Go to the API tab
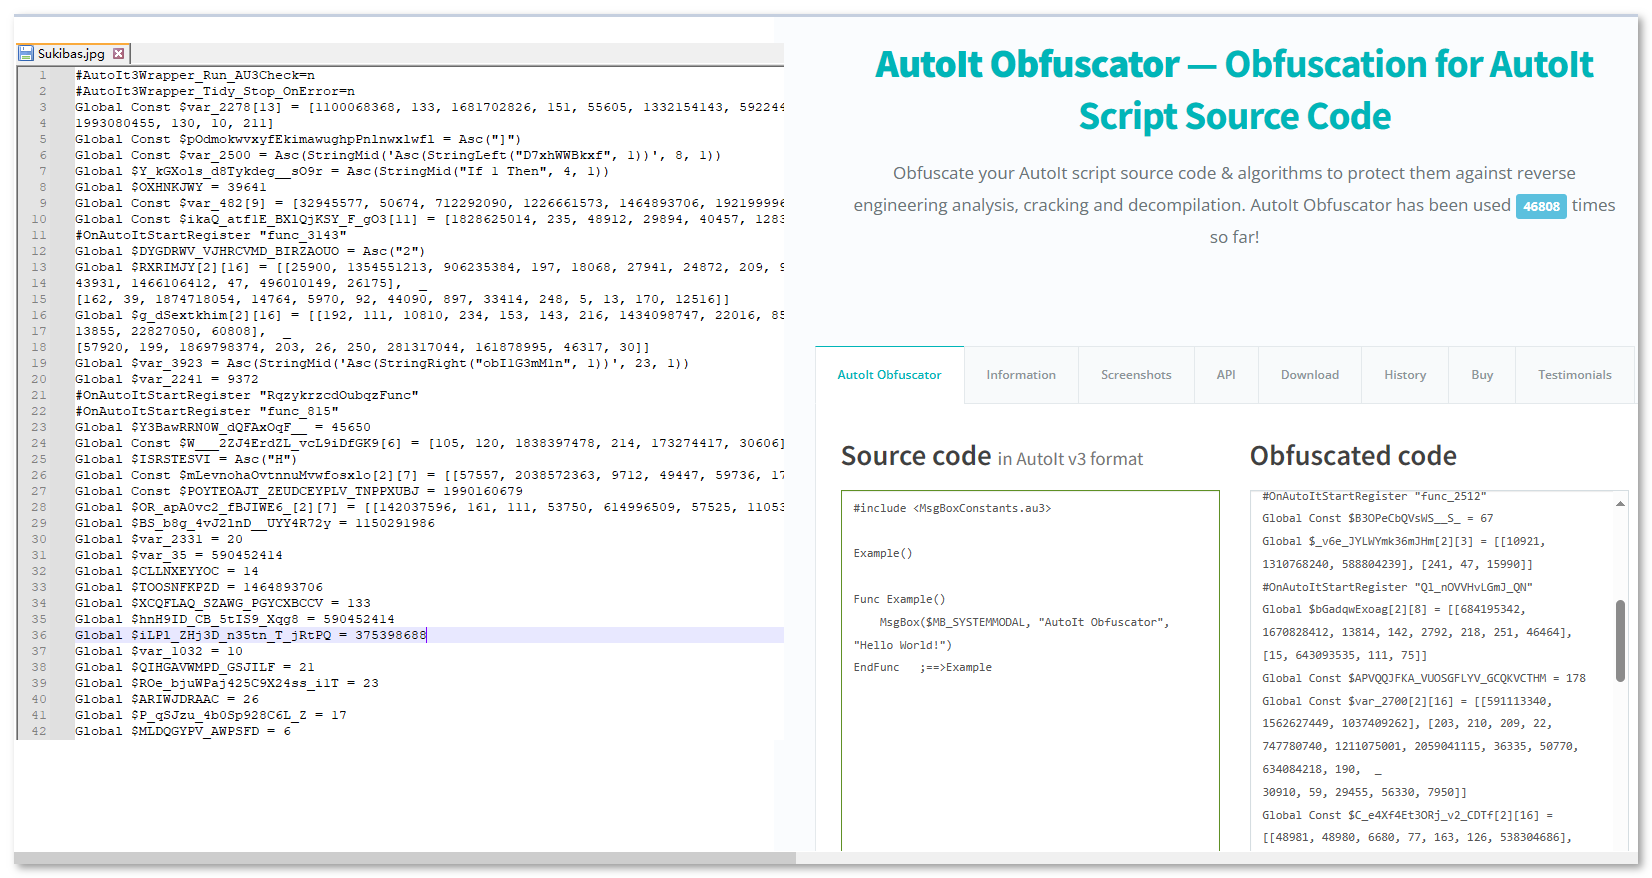1652x878 pixels. [1225, 375]
